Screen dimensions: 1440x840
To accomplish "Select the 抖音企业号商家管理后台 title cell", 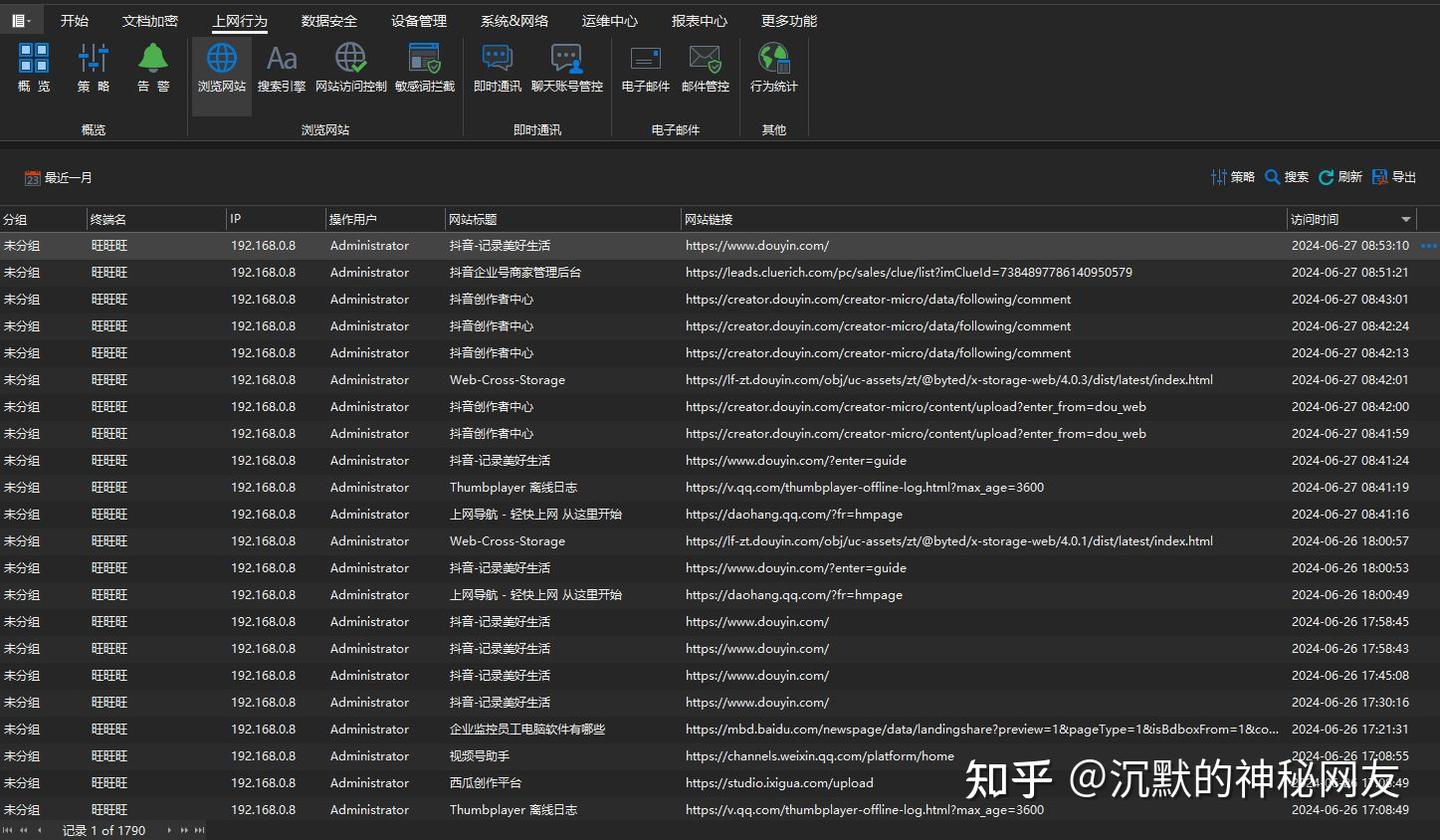I will (x=515, y=273).
